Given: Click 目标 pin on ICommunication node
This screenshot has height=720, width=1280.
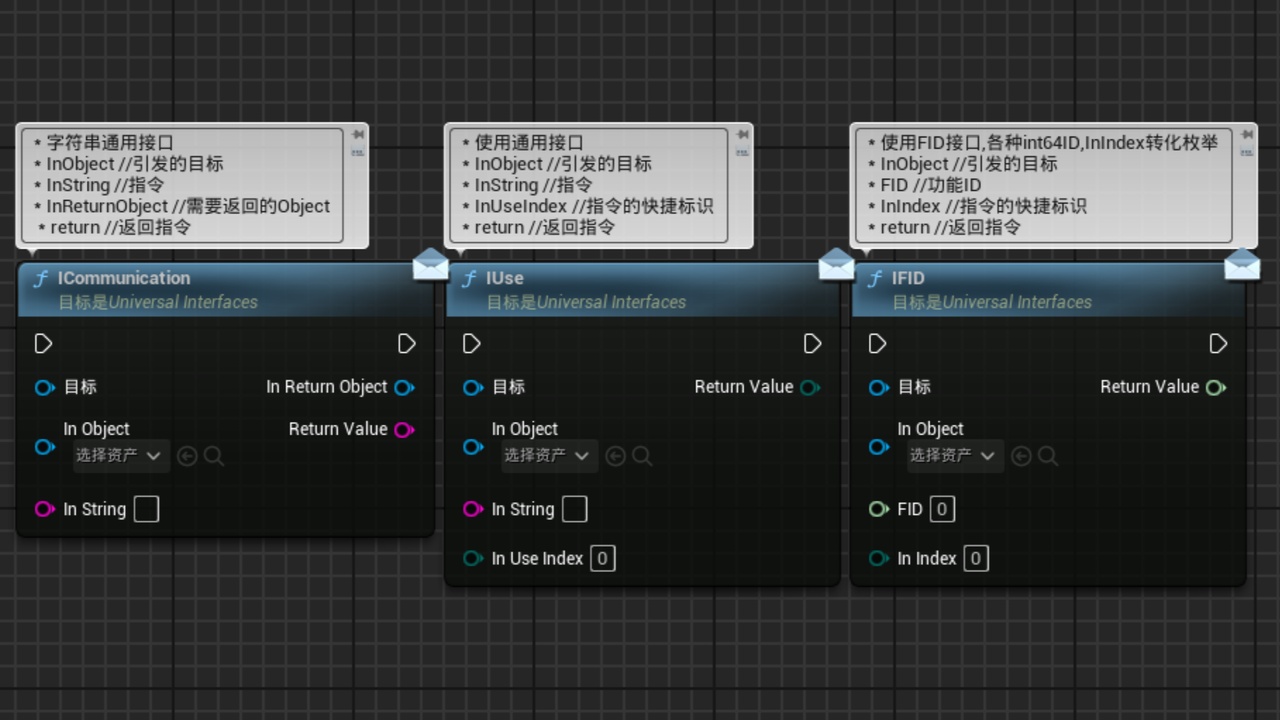Looking at the screenshot, I should pos(45,388).
